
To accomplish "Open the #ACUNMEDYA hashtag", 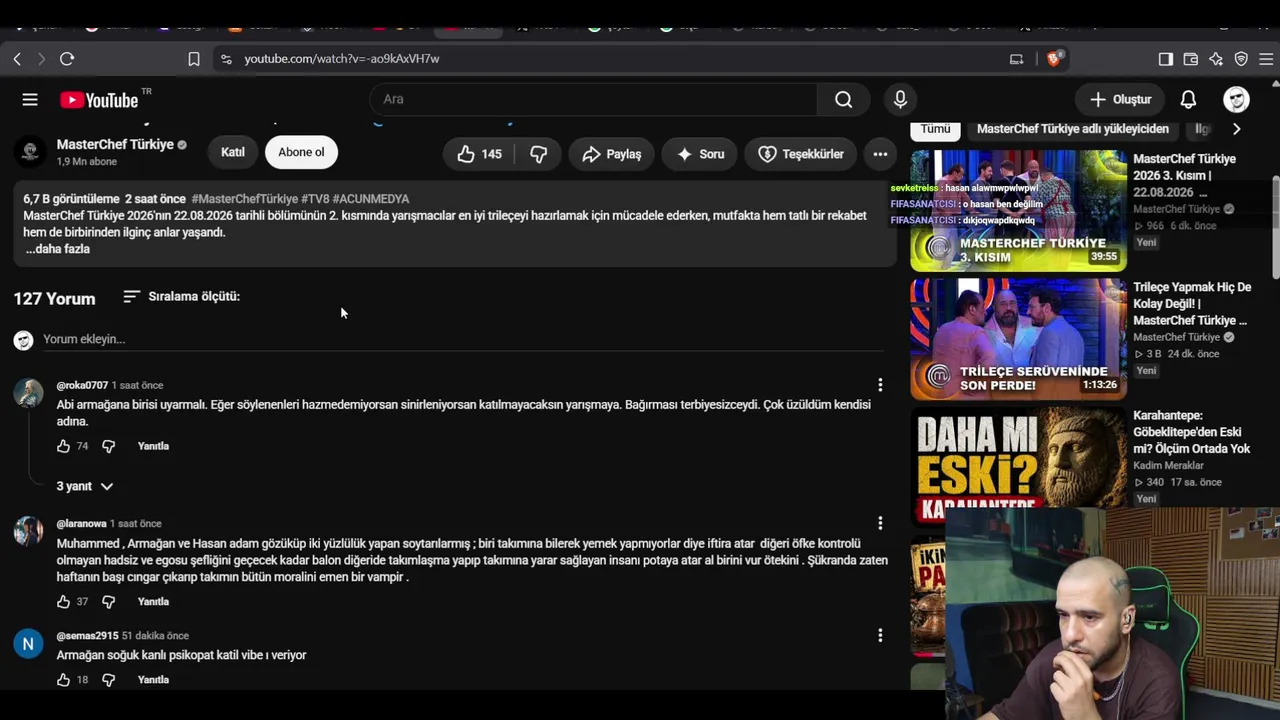I will [371, 199].
